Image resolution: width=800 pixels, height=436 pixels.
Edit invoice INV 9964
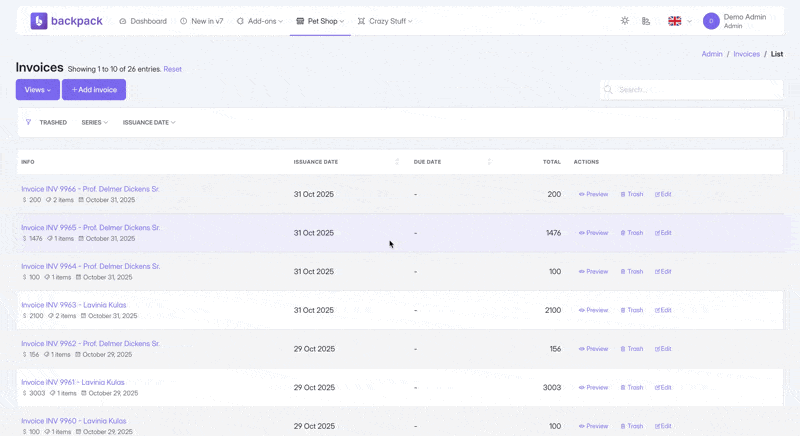coord(663,272)
